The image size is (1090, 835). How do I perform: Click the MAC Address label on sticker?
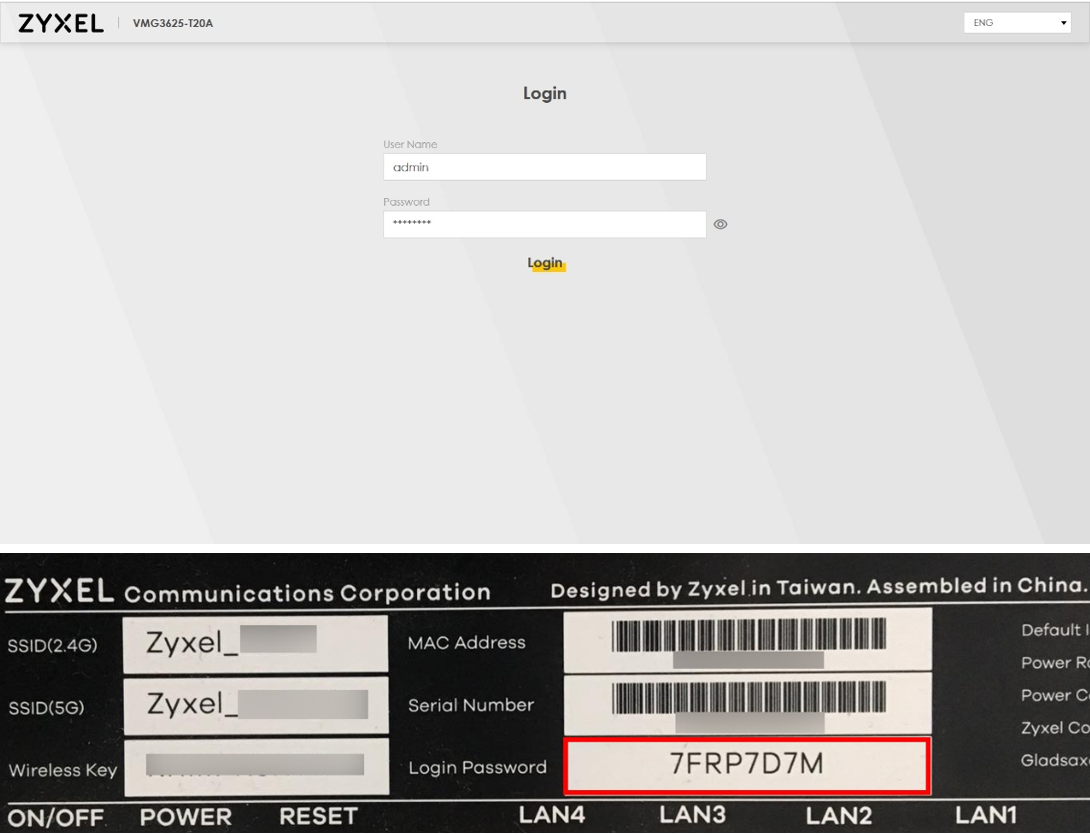[x=466, y=643]
